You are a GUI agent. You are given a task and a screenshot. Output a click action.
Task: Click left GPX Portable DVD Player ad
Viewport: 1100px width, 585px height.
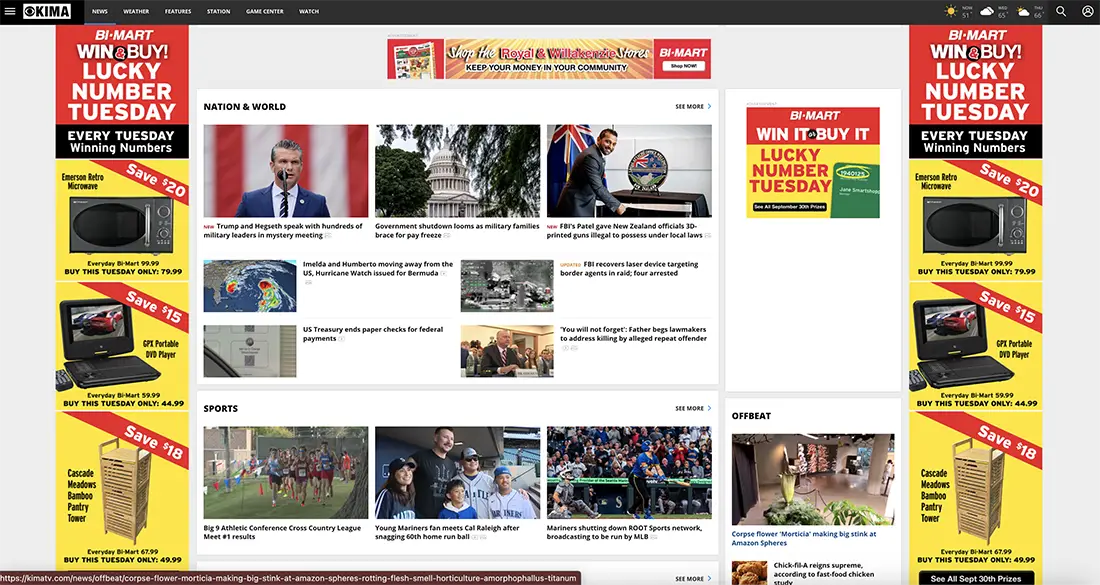[122, 346]
